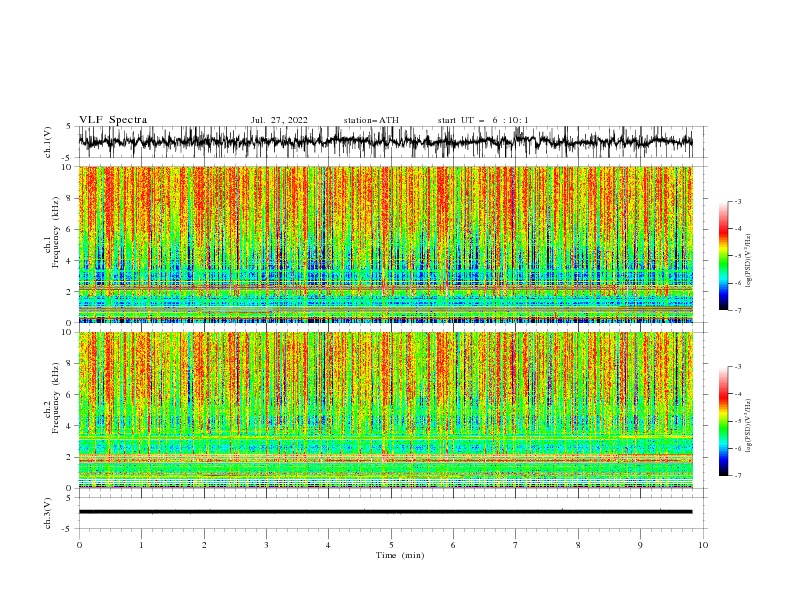The width and height of the screenshot is (792, 612).
Task: Click the "Time (min)" axis label
Action: point(400,555)
